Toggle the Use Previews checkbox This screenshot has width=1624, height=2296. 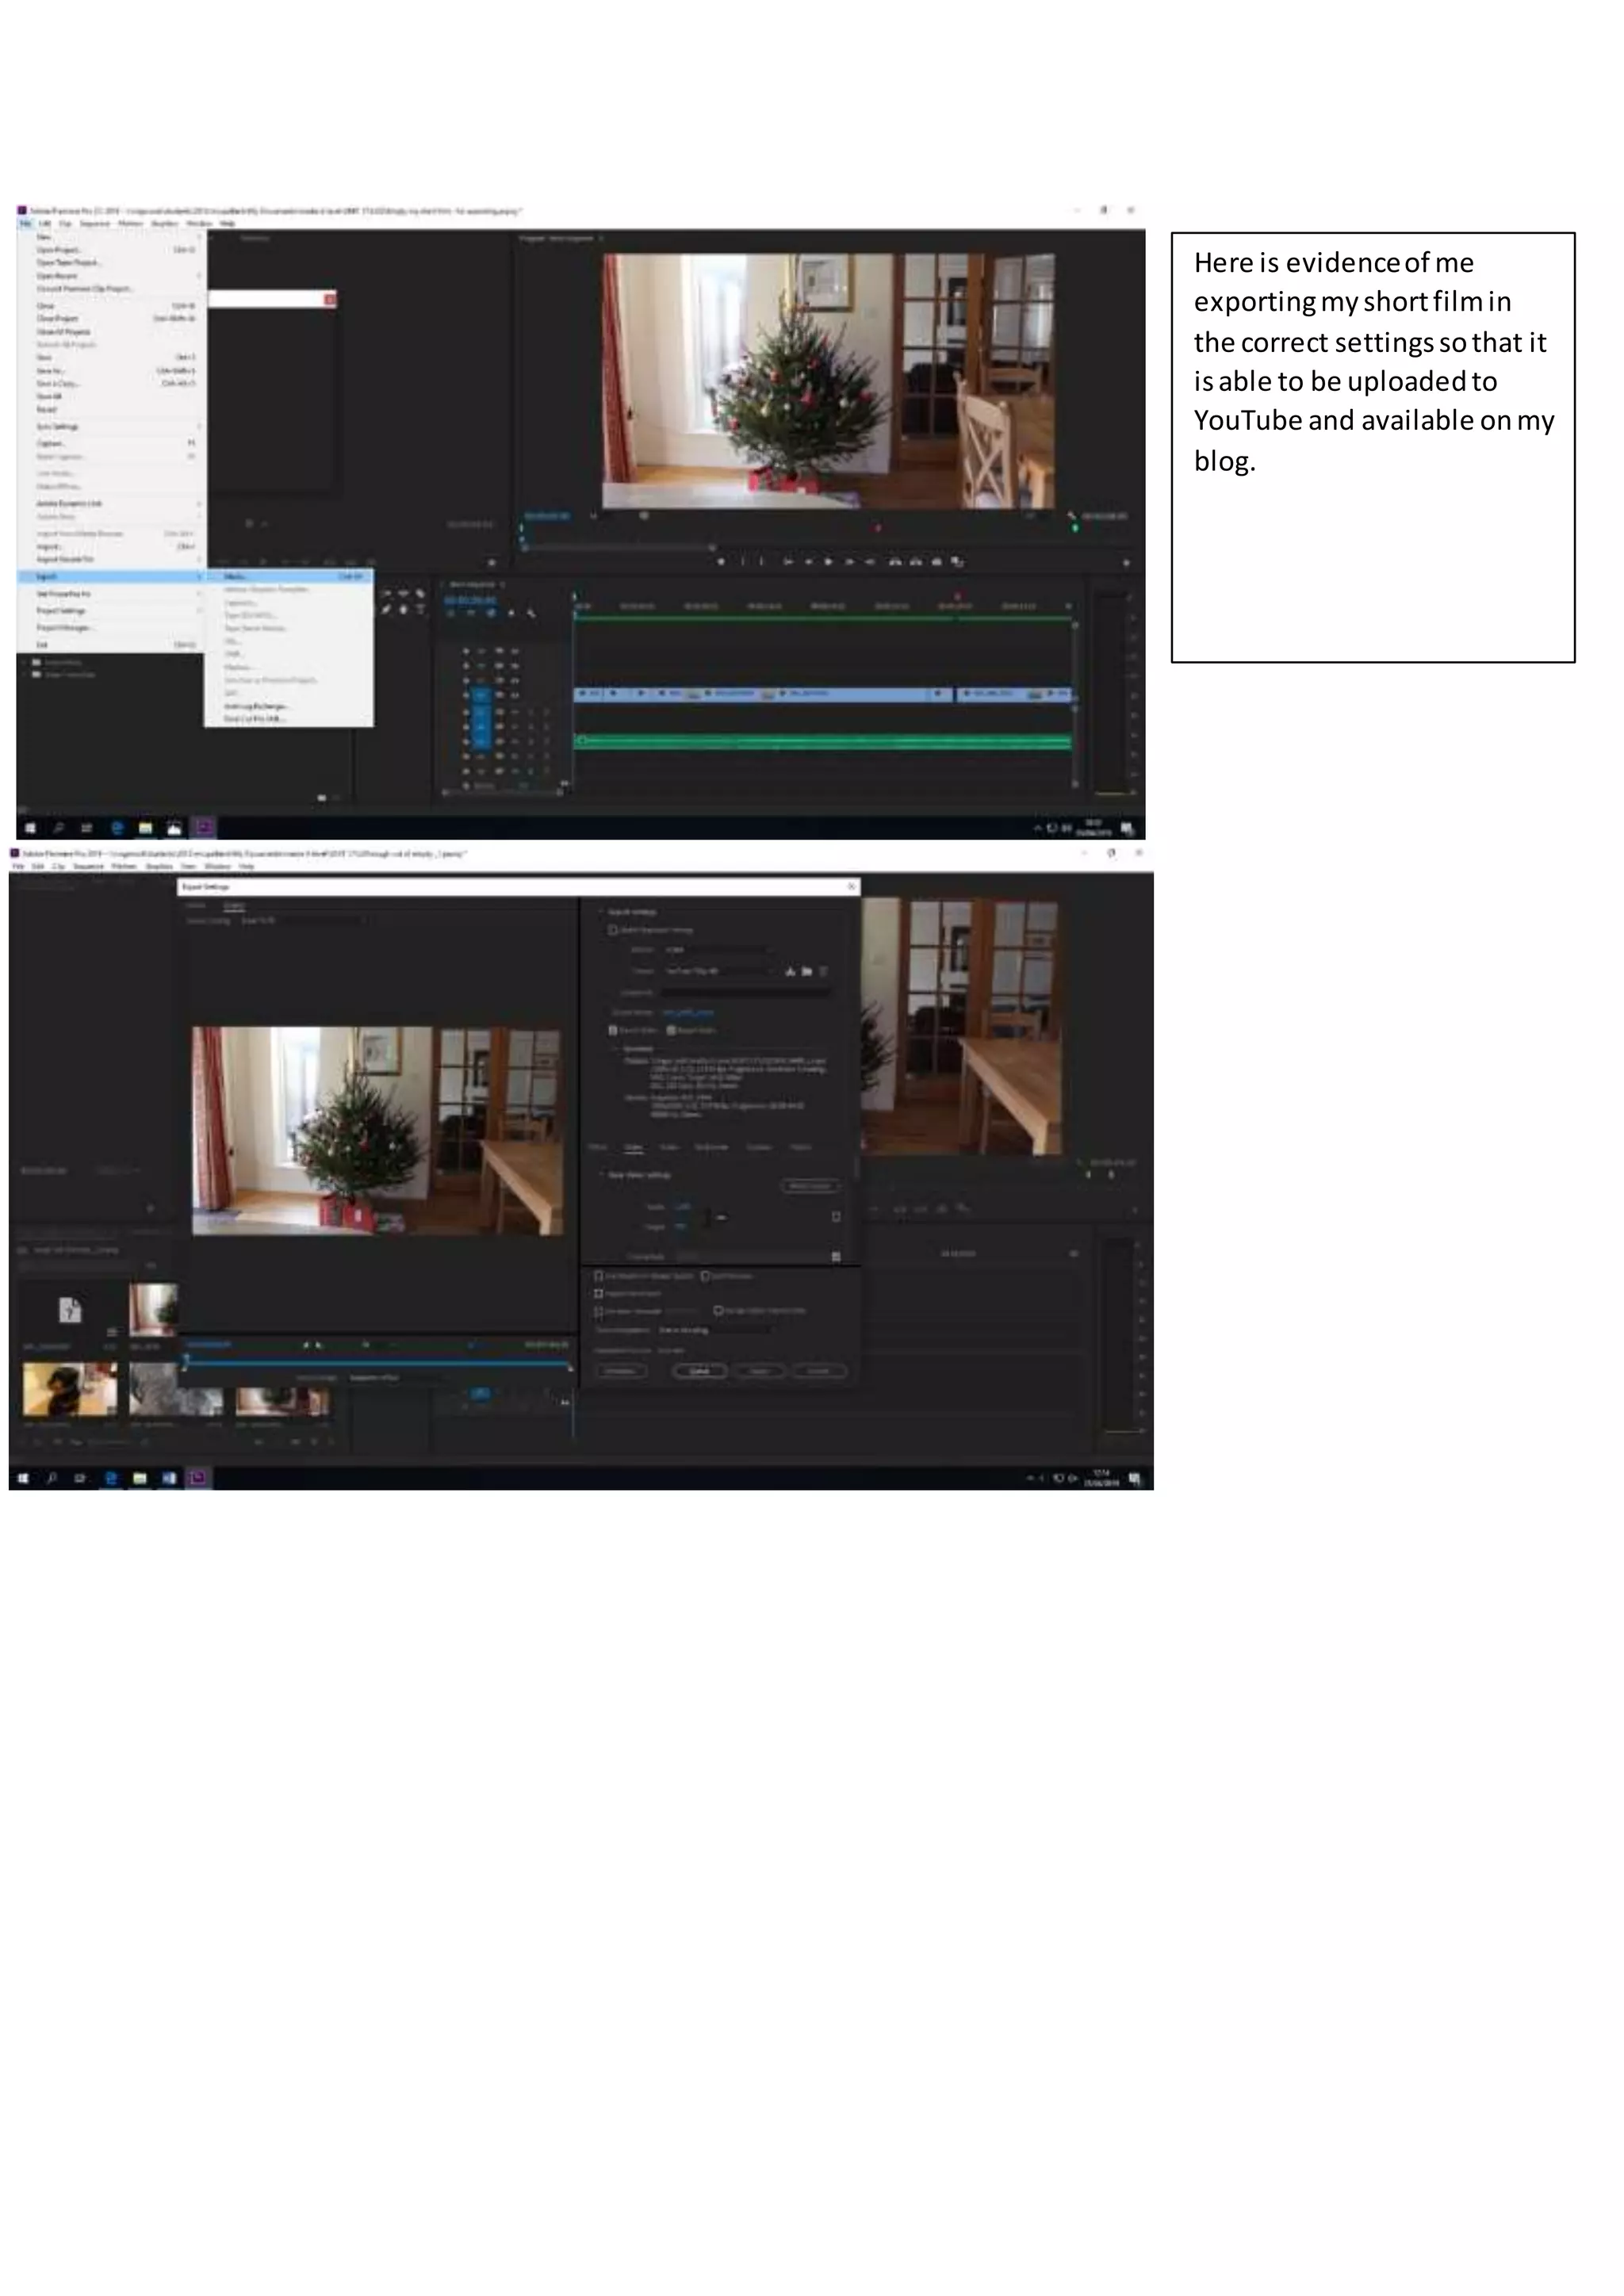(x=705, y=1276)
